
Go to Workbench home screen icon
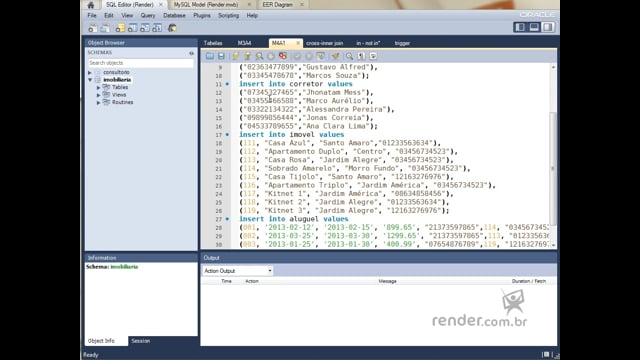click(91, 5)
